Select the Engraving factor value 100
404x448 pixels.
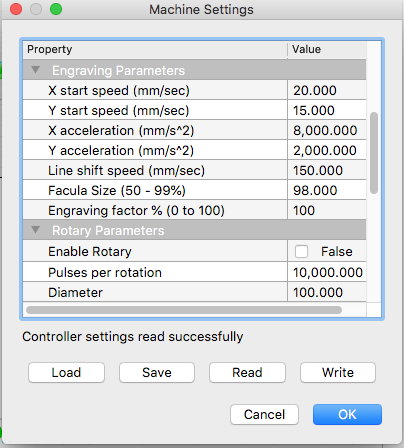327,210
